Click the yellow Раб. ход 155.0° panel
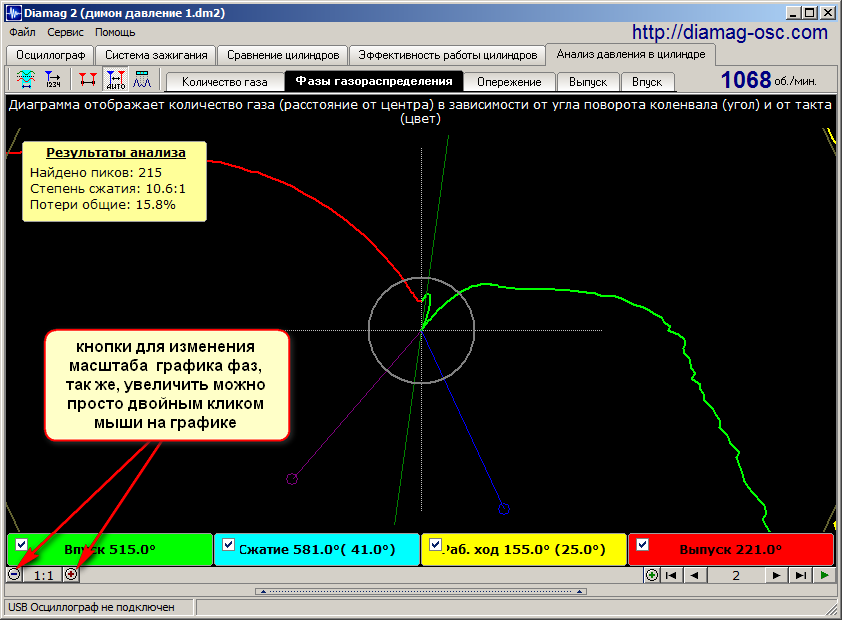Image resolution: width=842 pixels, height=620 pixels. point(524,550)
